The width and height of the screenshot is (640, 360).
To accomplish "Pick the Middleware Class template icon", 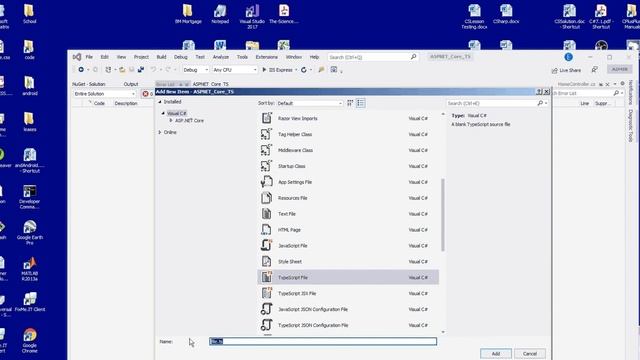I will [267, 150].
